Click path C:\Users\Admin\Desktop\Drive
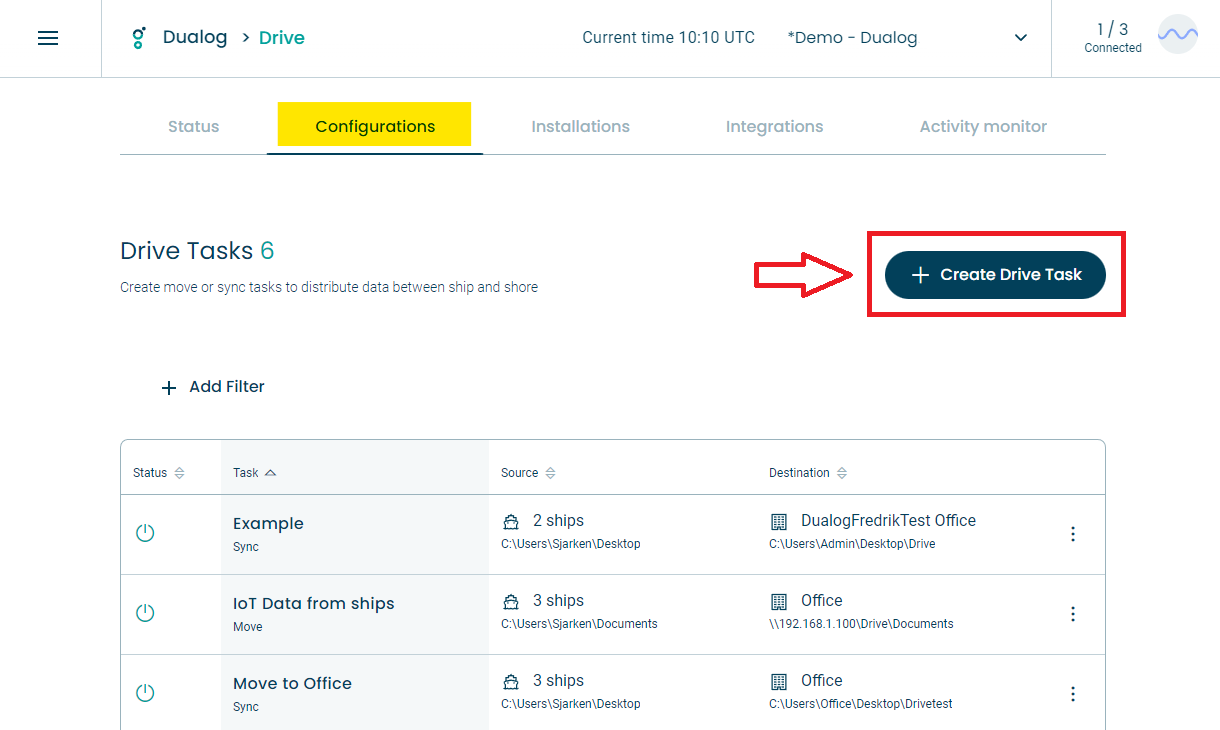The width and height of the screenshot is (1220, 730). 852,544
